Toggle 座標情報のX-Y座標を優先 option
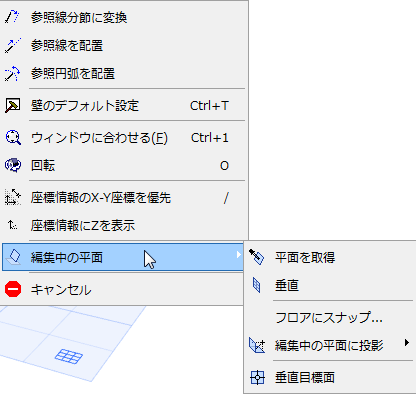Viewport: 416px width, 394px height. click(123, 197)
